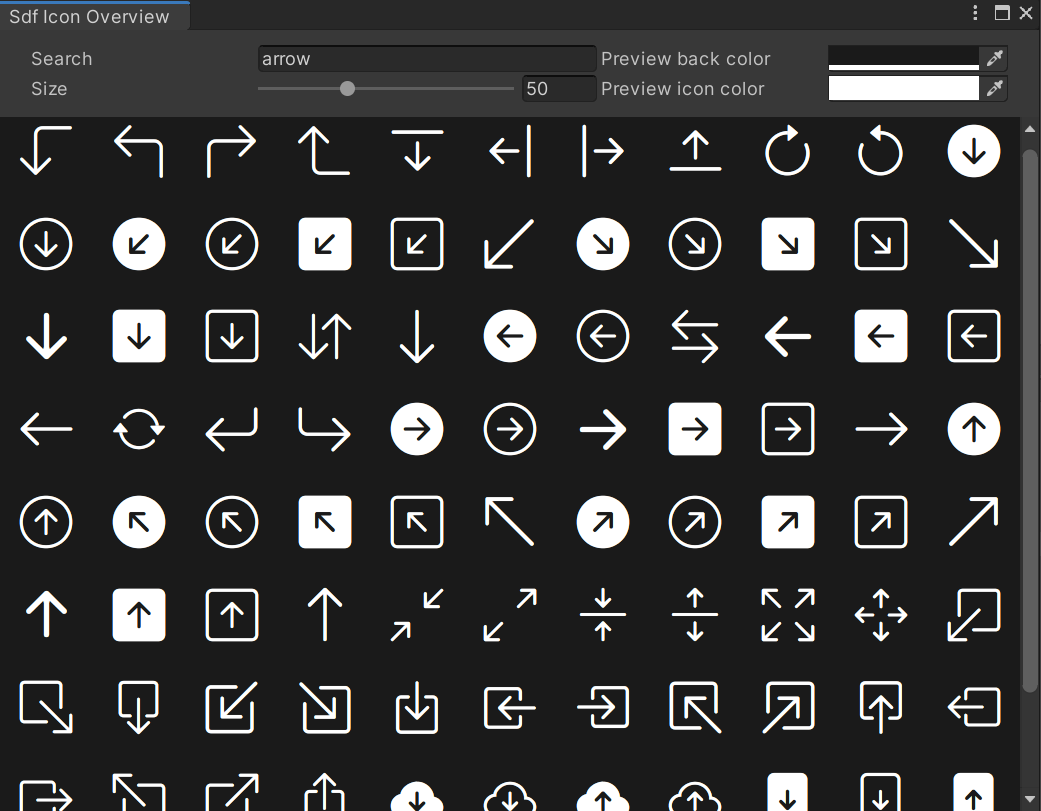Viewport: 1041px width, 811px height.
Task: Click the scrollbar up arrow
Action: point(1030,129)
